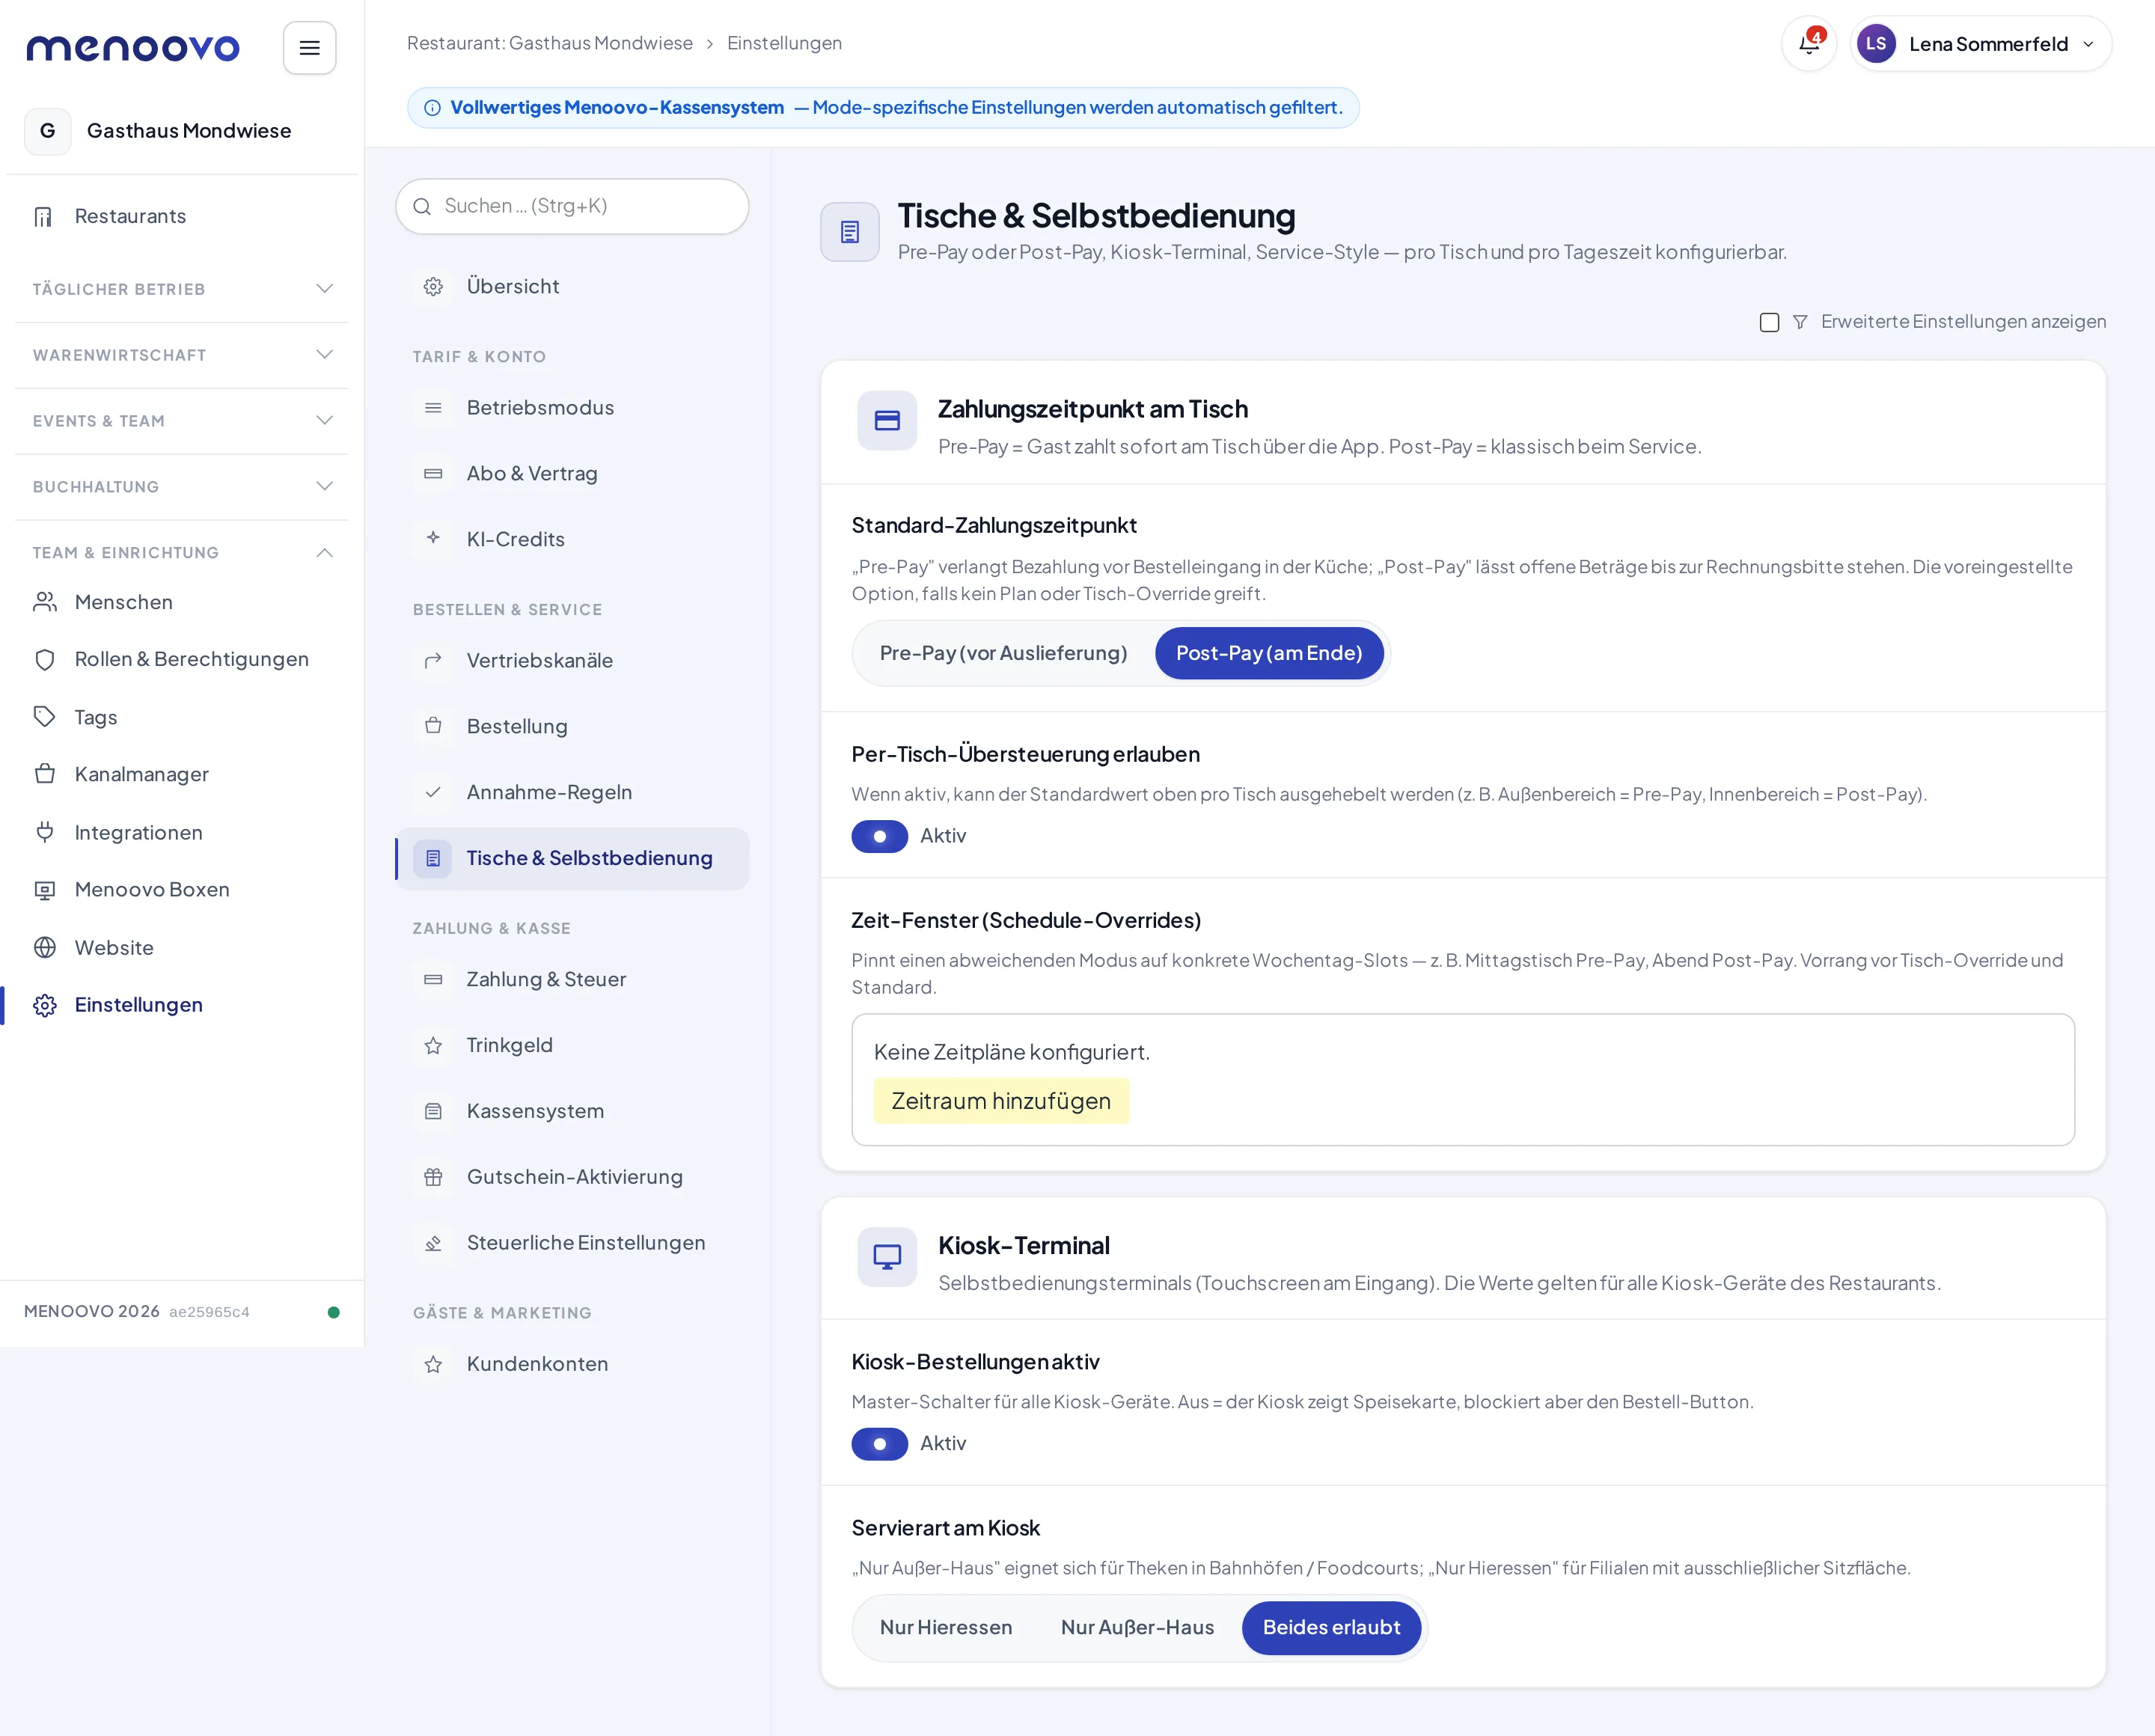Click Zeitraum hinzufügen button
2155x1736 pixels.
(x=1001, y=1101)
